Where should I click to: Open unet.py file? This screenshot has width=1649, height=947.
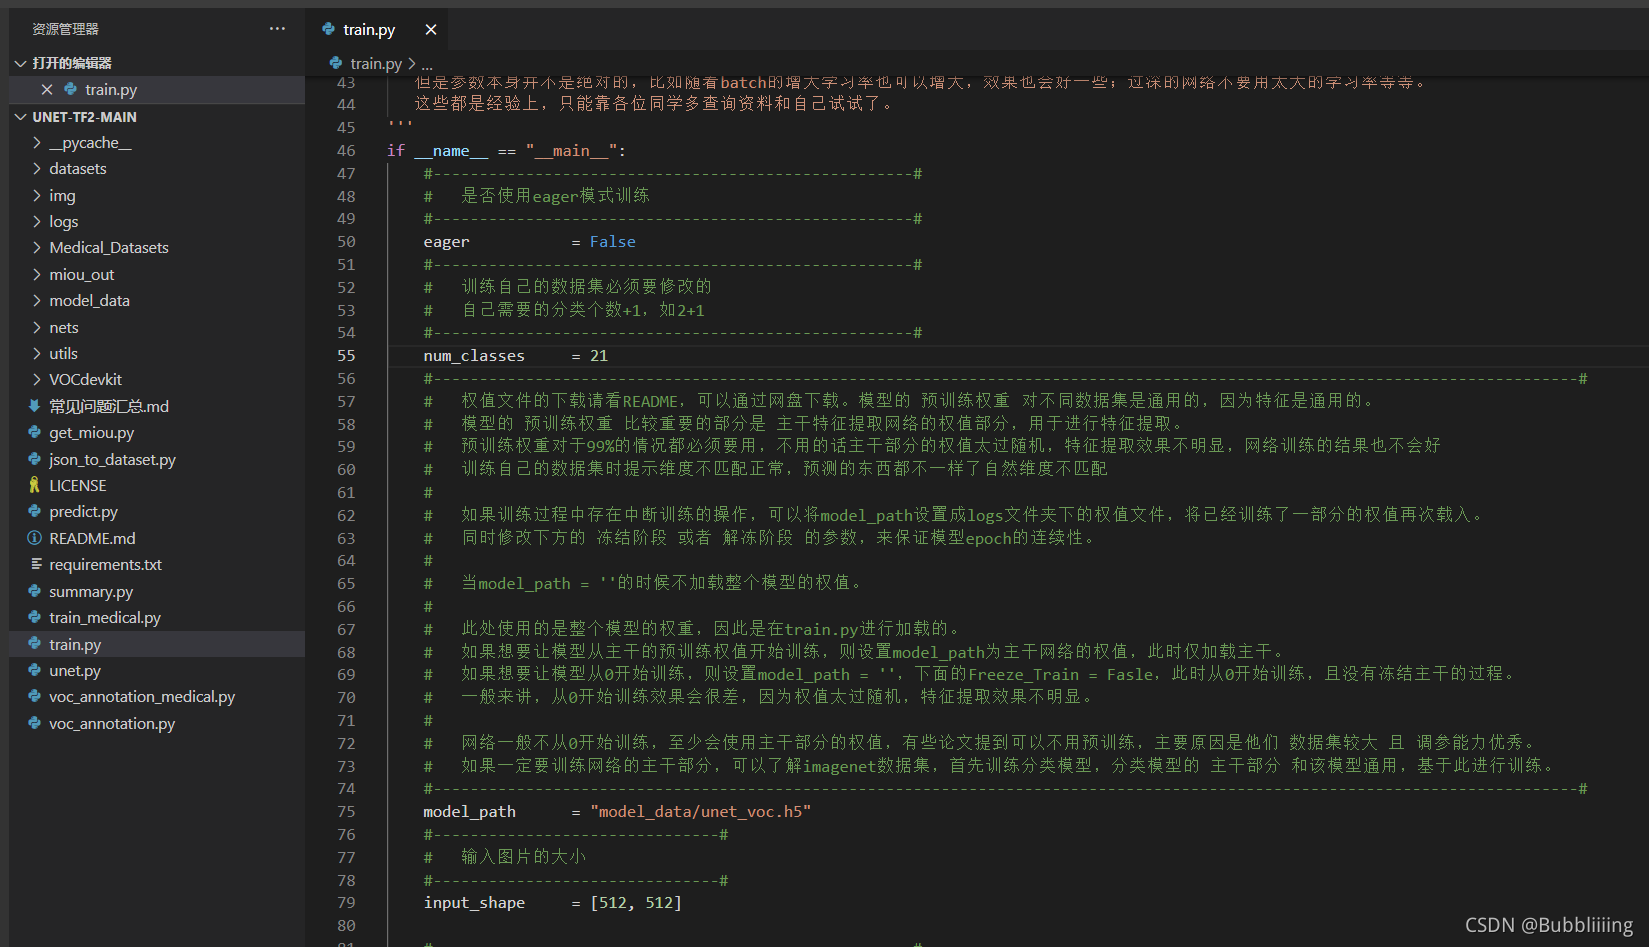(x=75, y=670)
